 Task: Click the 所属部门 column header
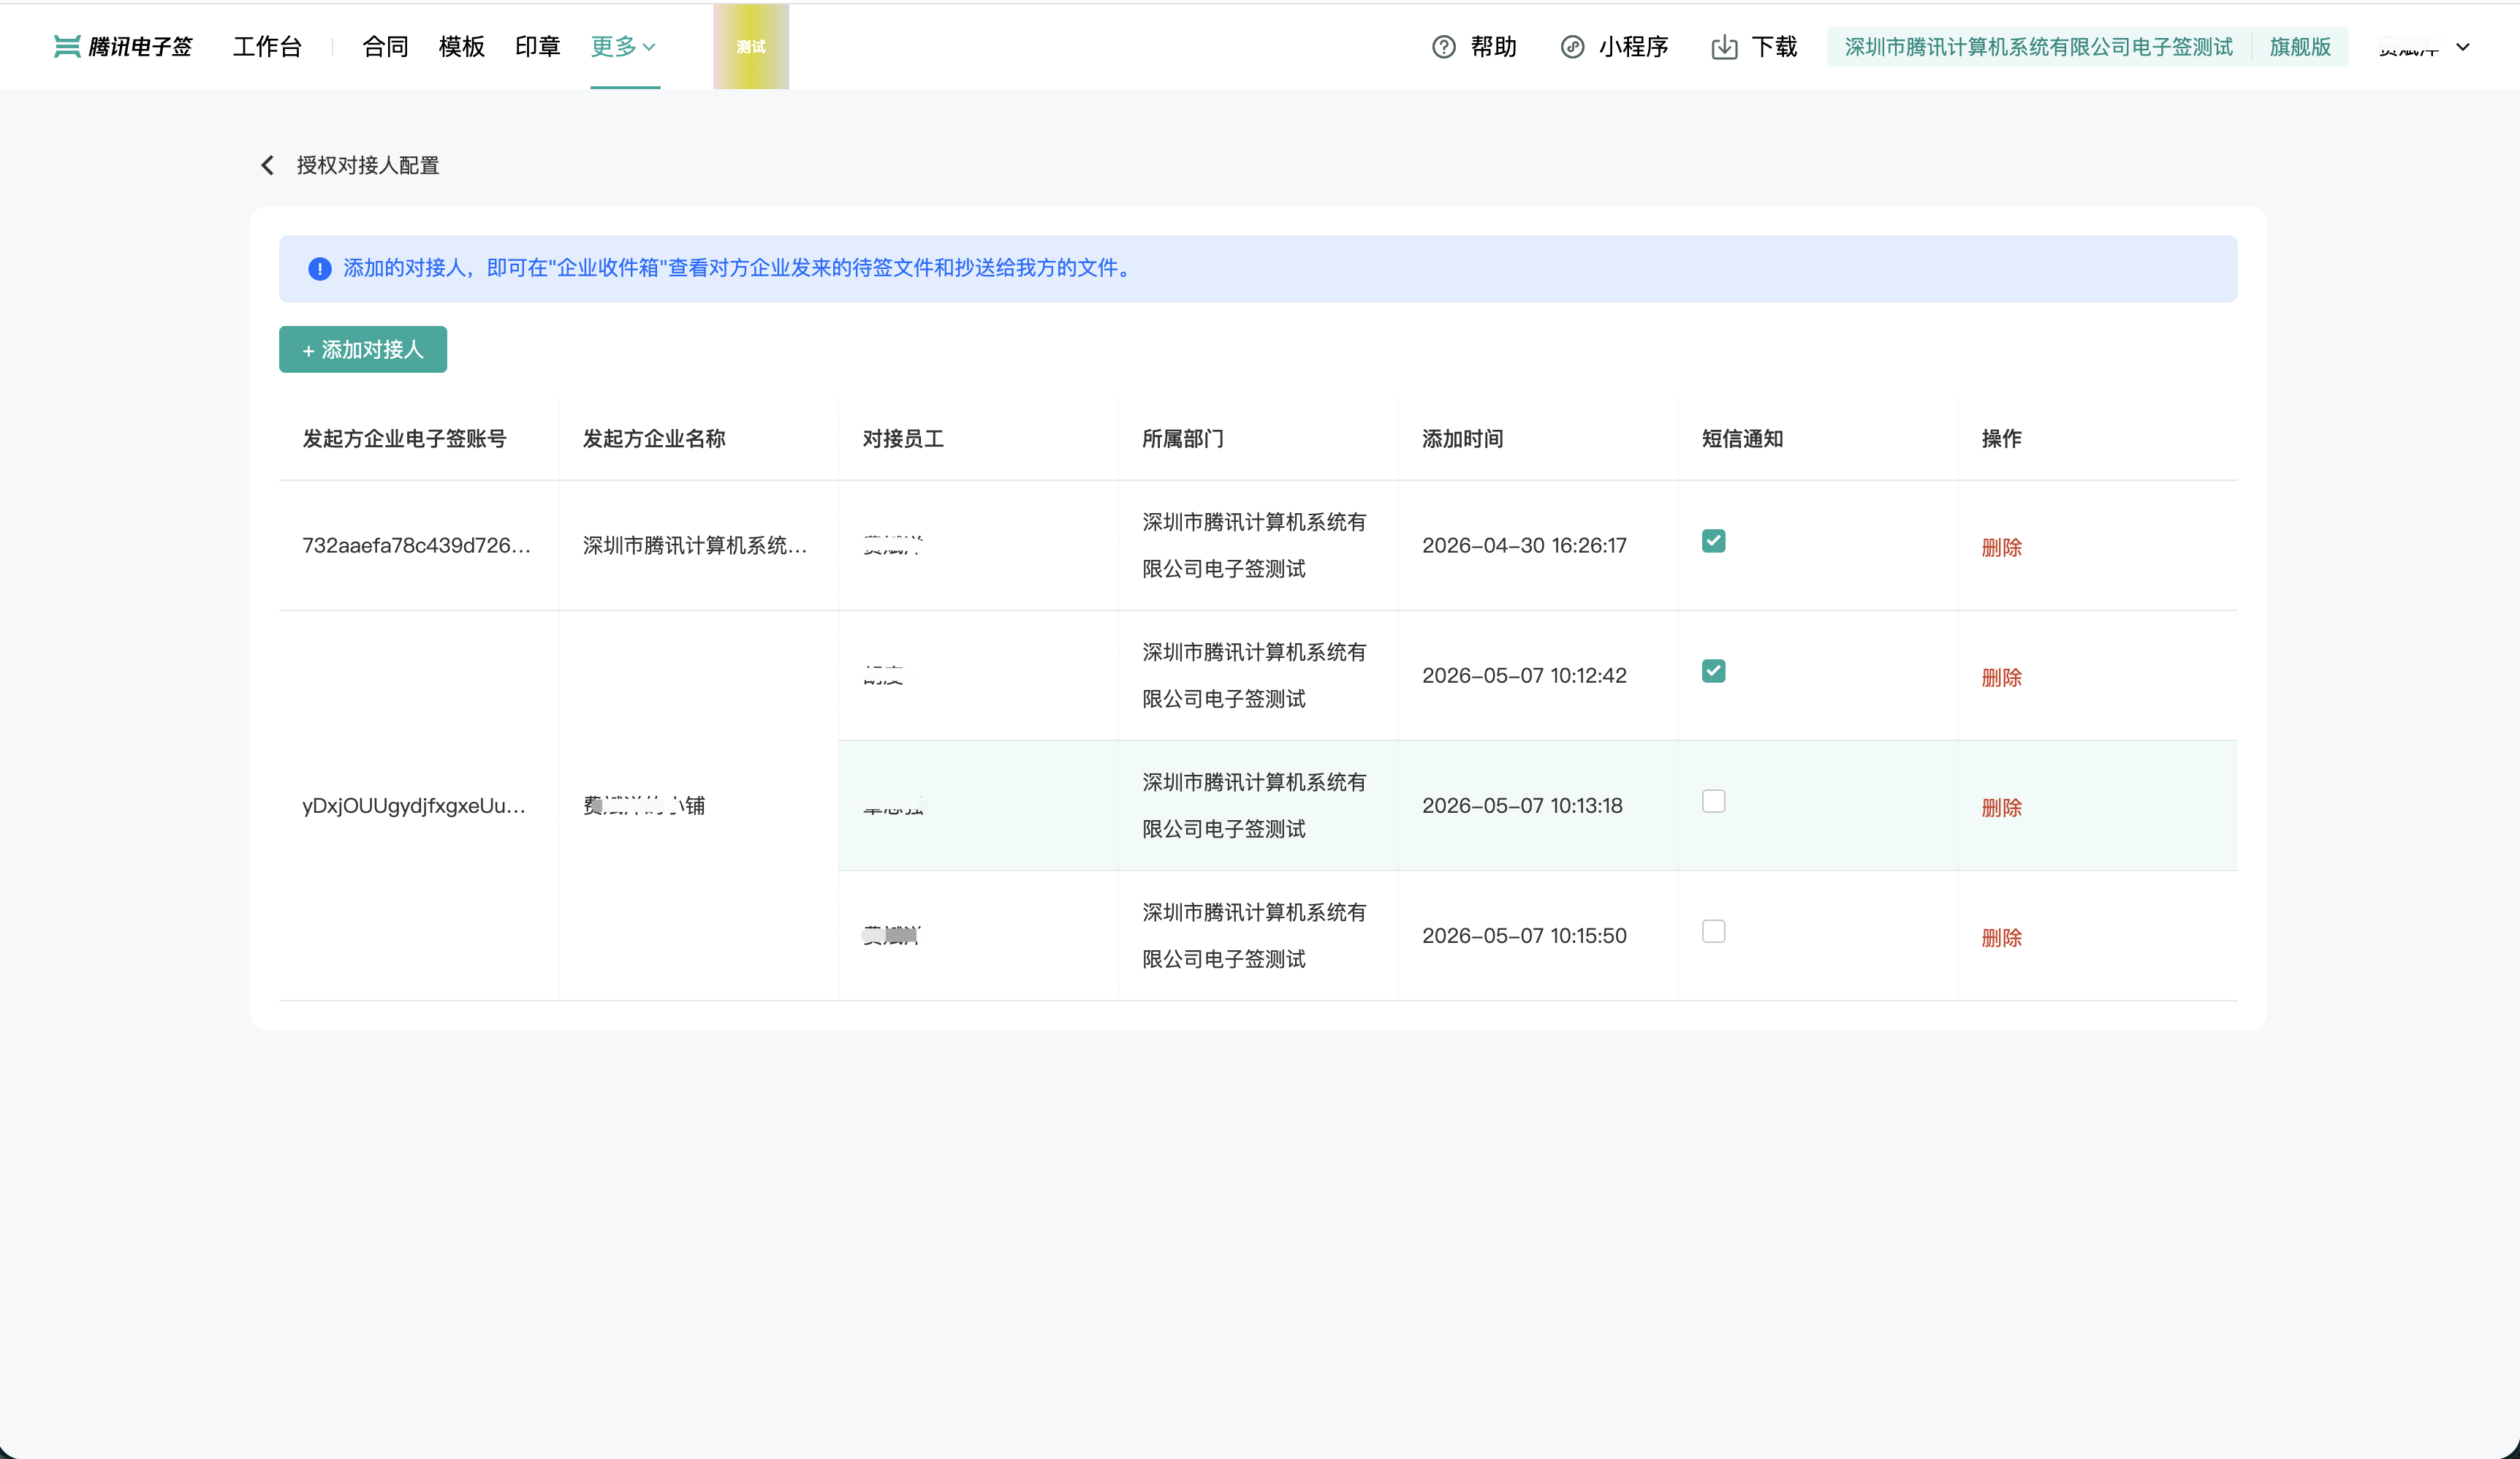[x=1183, y=439]
